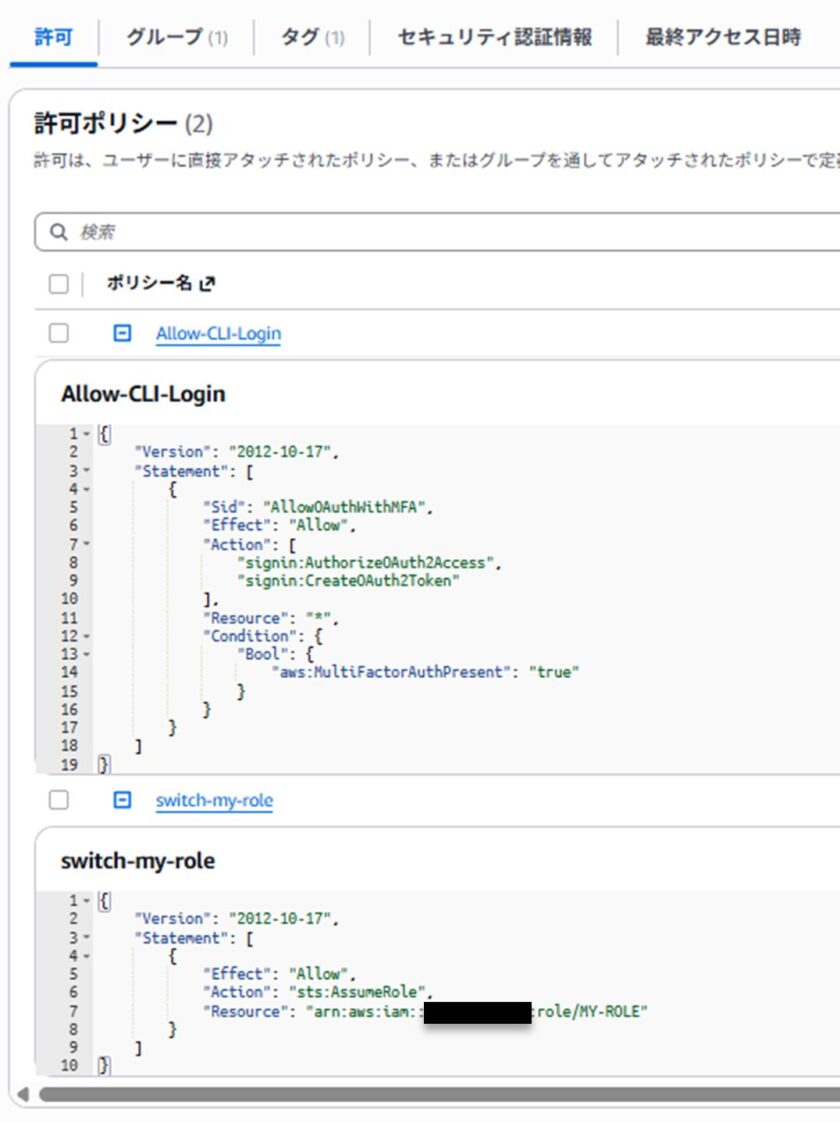Image resolution: width=840 pixels, height=1123 pixels.
Task: Click the "aws:MultiFactorAuthPresent" condition key
Action: (x=391, y=673)
